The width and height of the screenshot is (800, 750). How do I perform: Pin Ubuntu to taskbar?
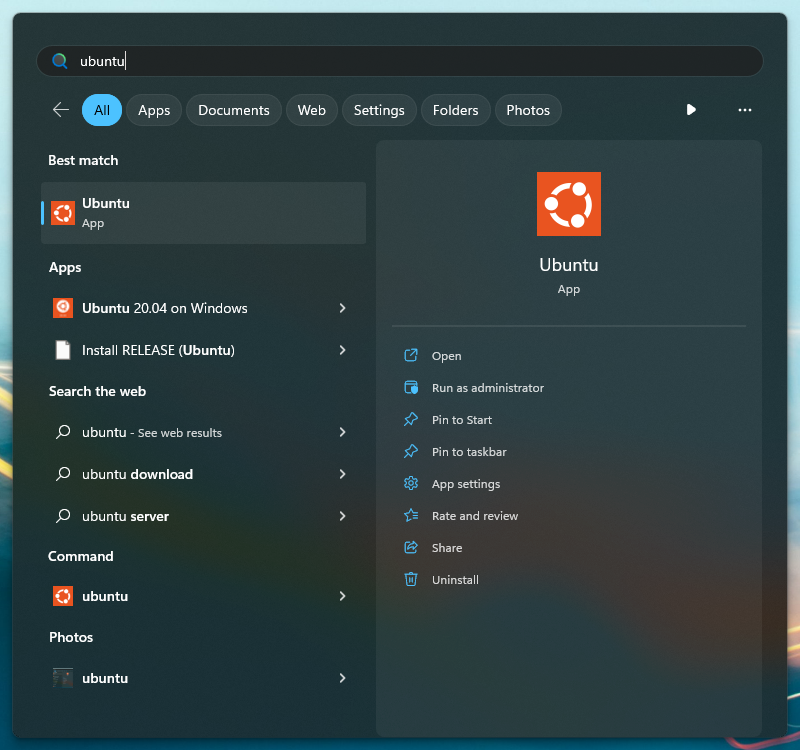[413, 452]
